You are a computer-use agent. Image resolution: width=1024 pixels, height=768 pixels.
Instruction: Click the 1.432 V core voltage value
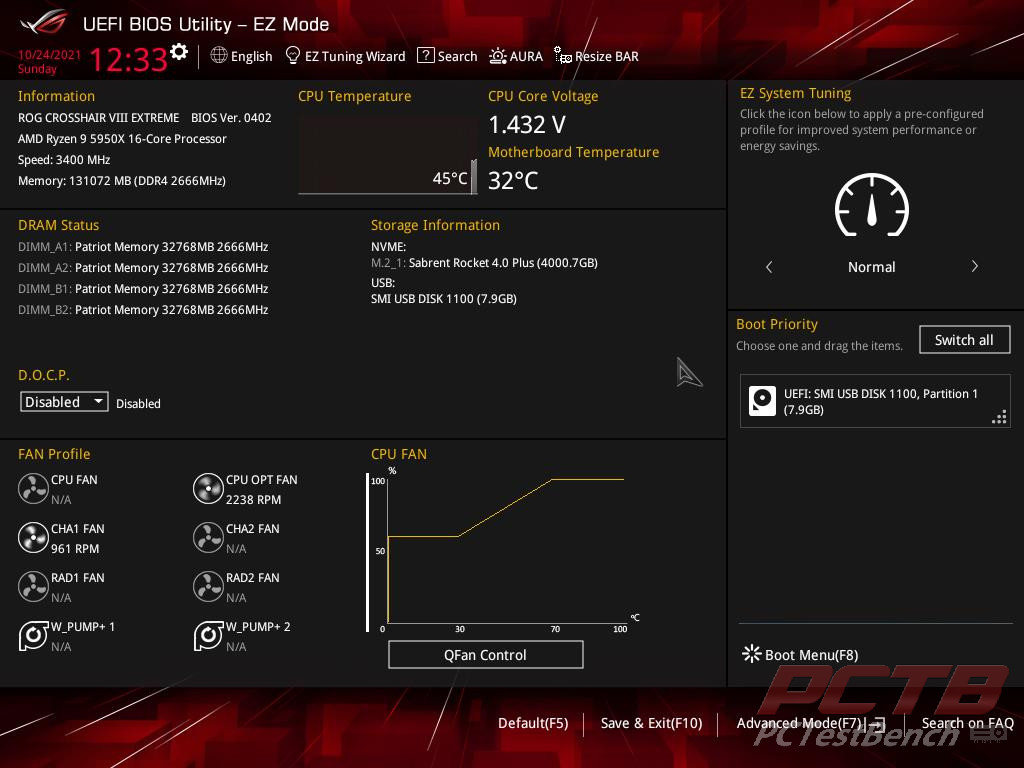[527, 125]
